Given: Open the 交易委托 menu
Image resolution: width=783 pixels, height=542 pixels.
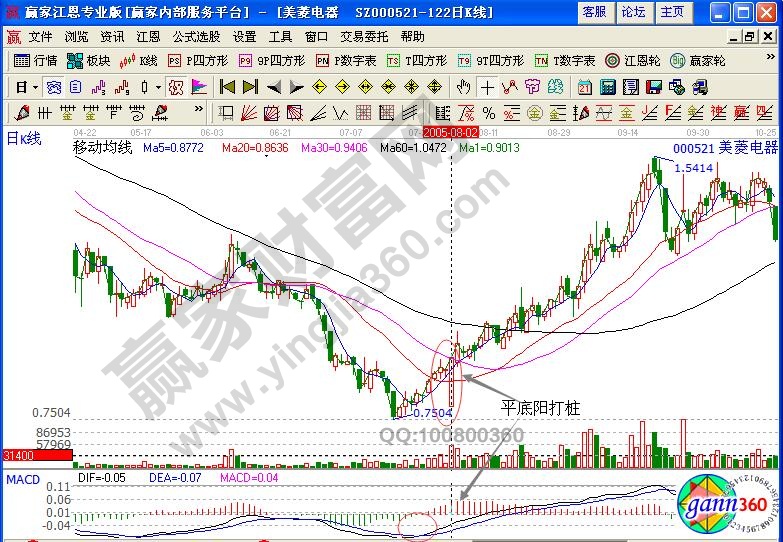Looking at the screenshot, I should [362, 36].
